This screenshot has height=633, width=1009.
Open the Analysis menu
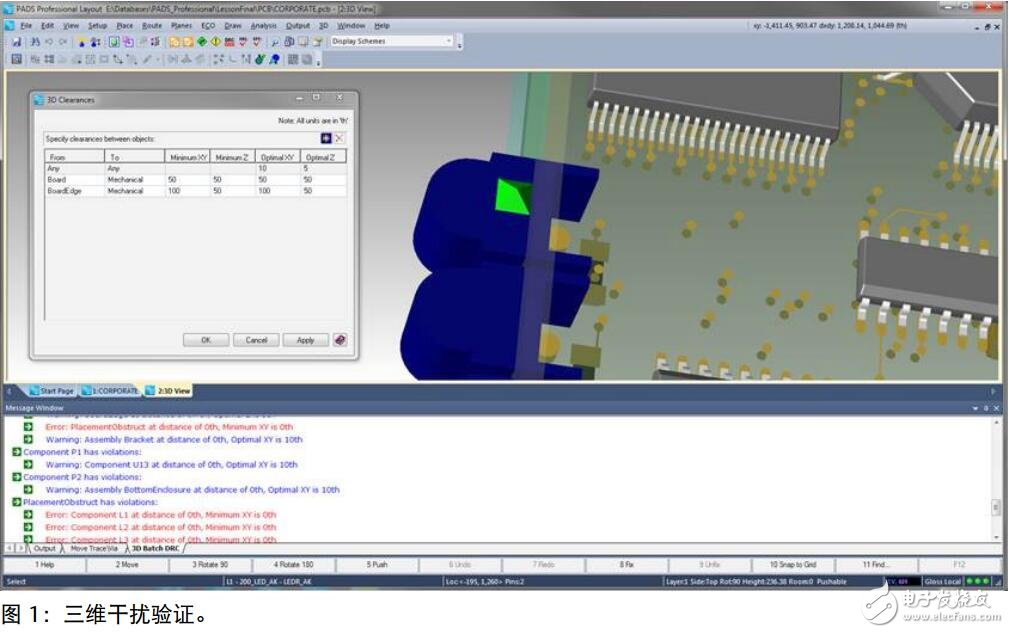(x=263, y=25)
